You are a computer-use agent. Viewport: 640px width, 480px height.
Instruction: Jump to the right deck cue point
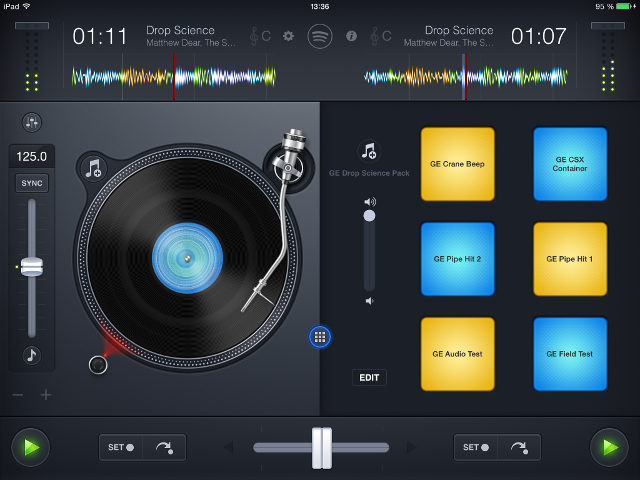click(519, 447)
